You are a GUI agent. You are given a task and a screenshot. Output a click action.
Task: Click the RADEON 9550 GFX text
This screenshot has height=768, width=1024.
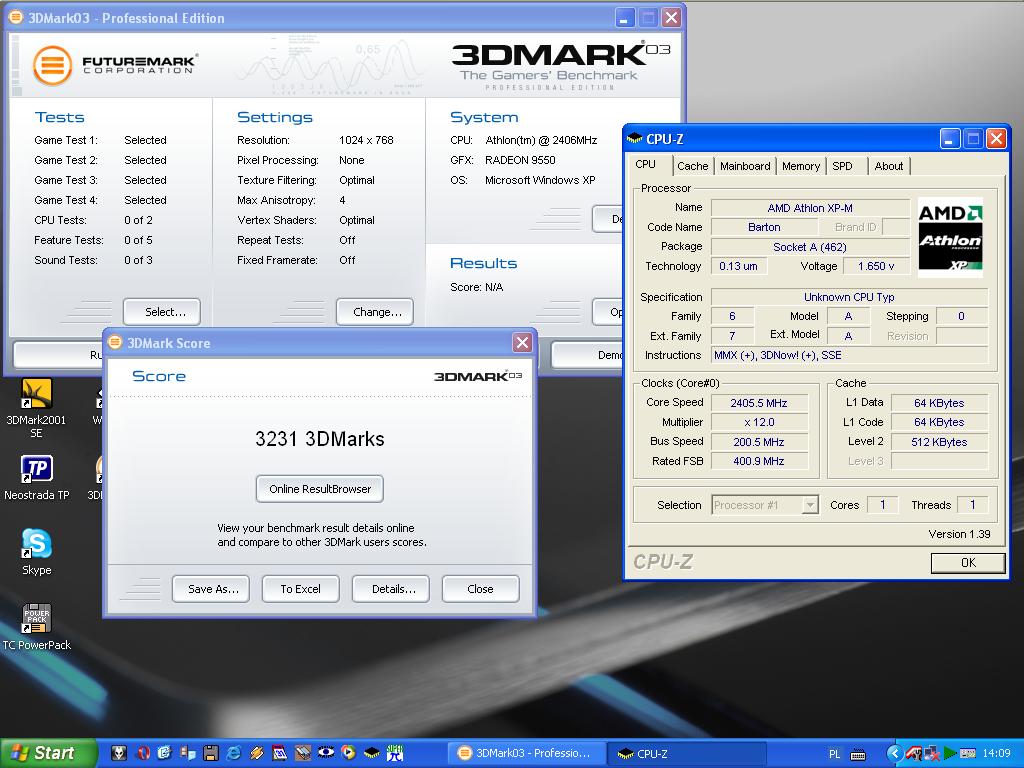click(520, 160)
